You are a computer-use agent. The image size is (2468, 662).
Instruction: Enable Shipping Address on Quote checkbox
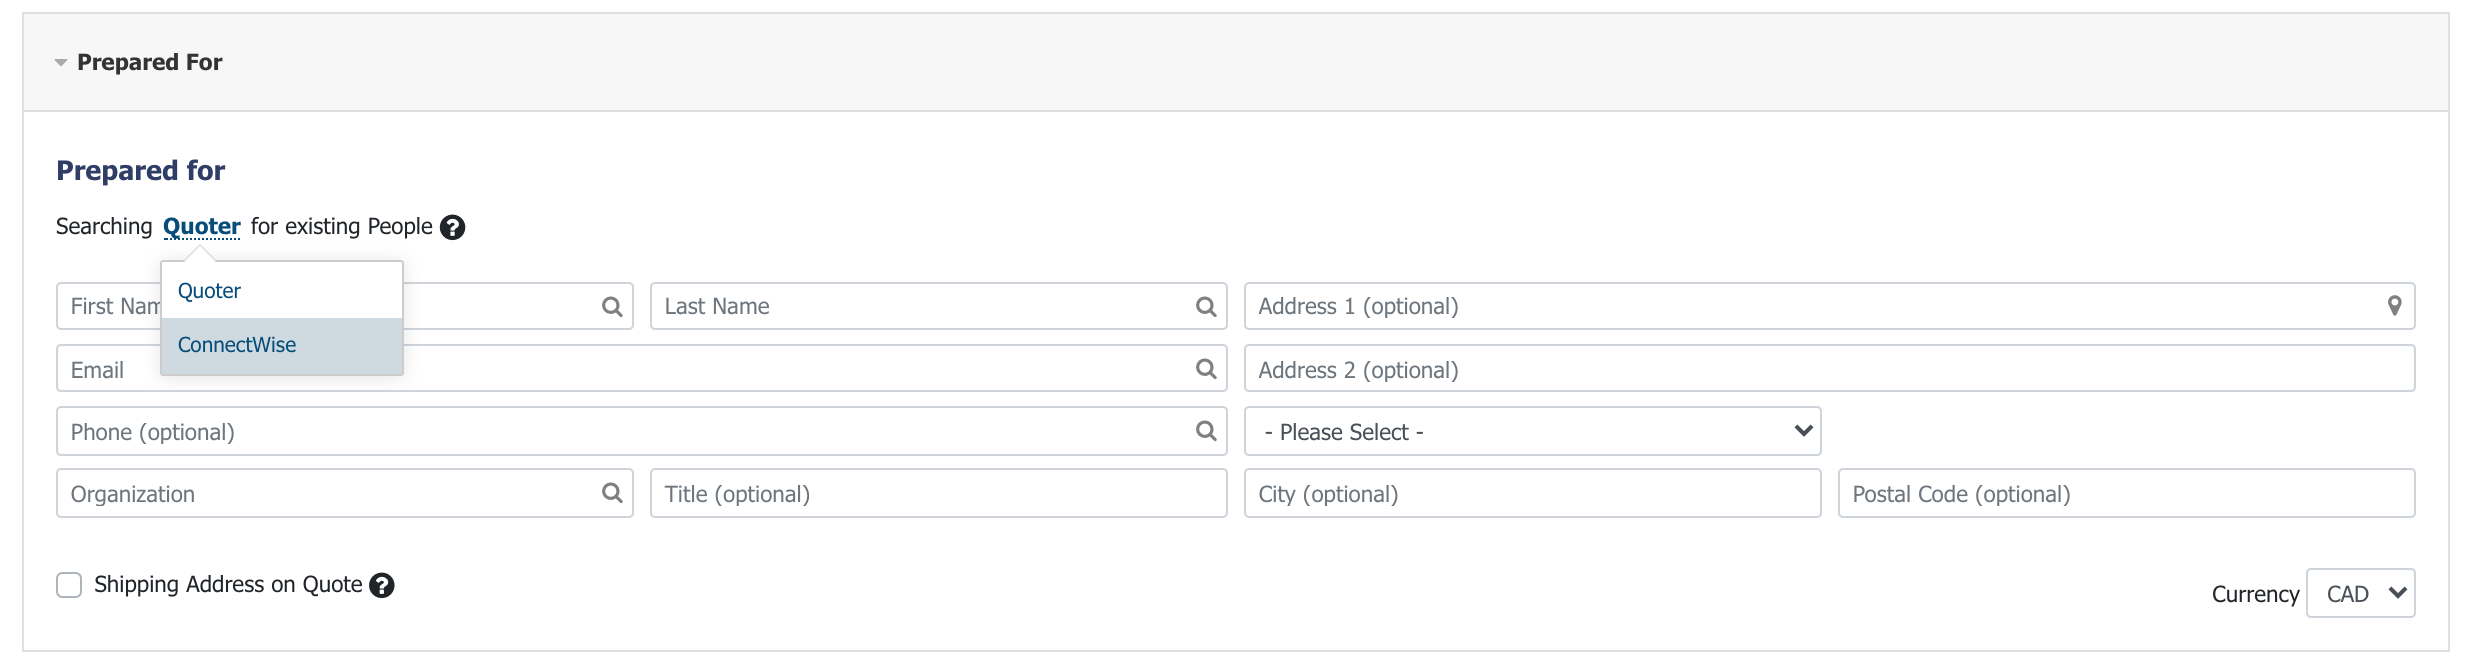(x=69, y=585)
